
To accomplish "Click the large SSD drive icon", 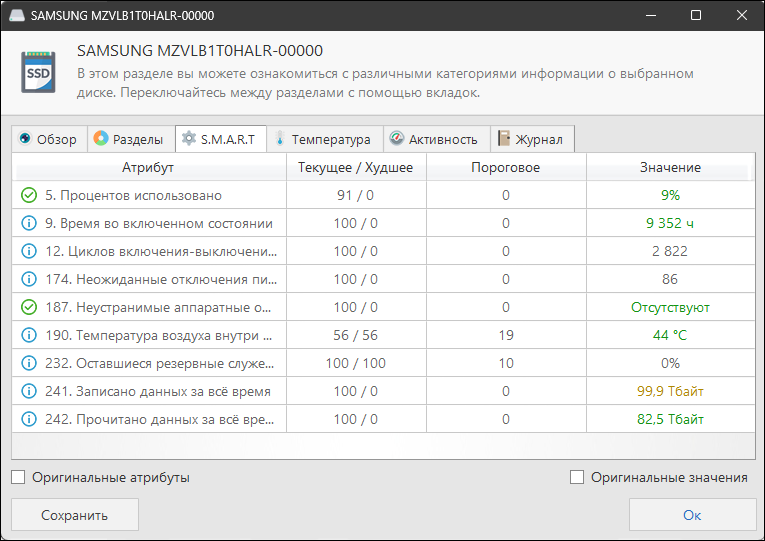I will coord(39,72).
